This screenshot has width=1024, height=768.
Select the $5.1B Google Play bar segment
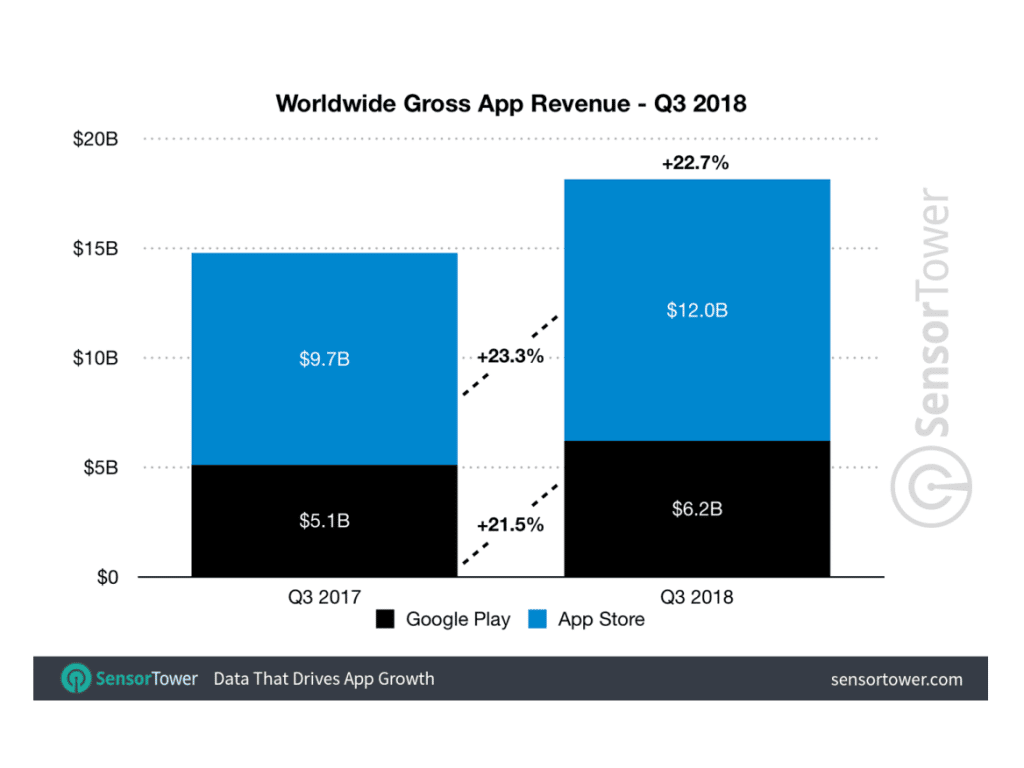tap(324, 521)
